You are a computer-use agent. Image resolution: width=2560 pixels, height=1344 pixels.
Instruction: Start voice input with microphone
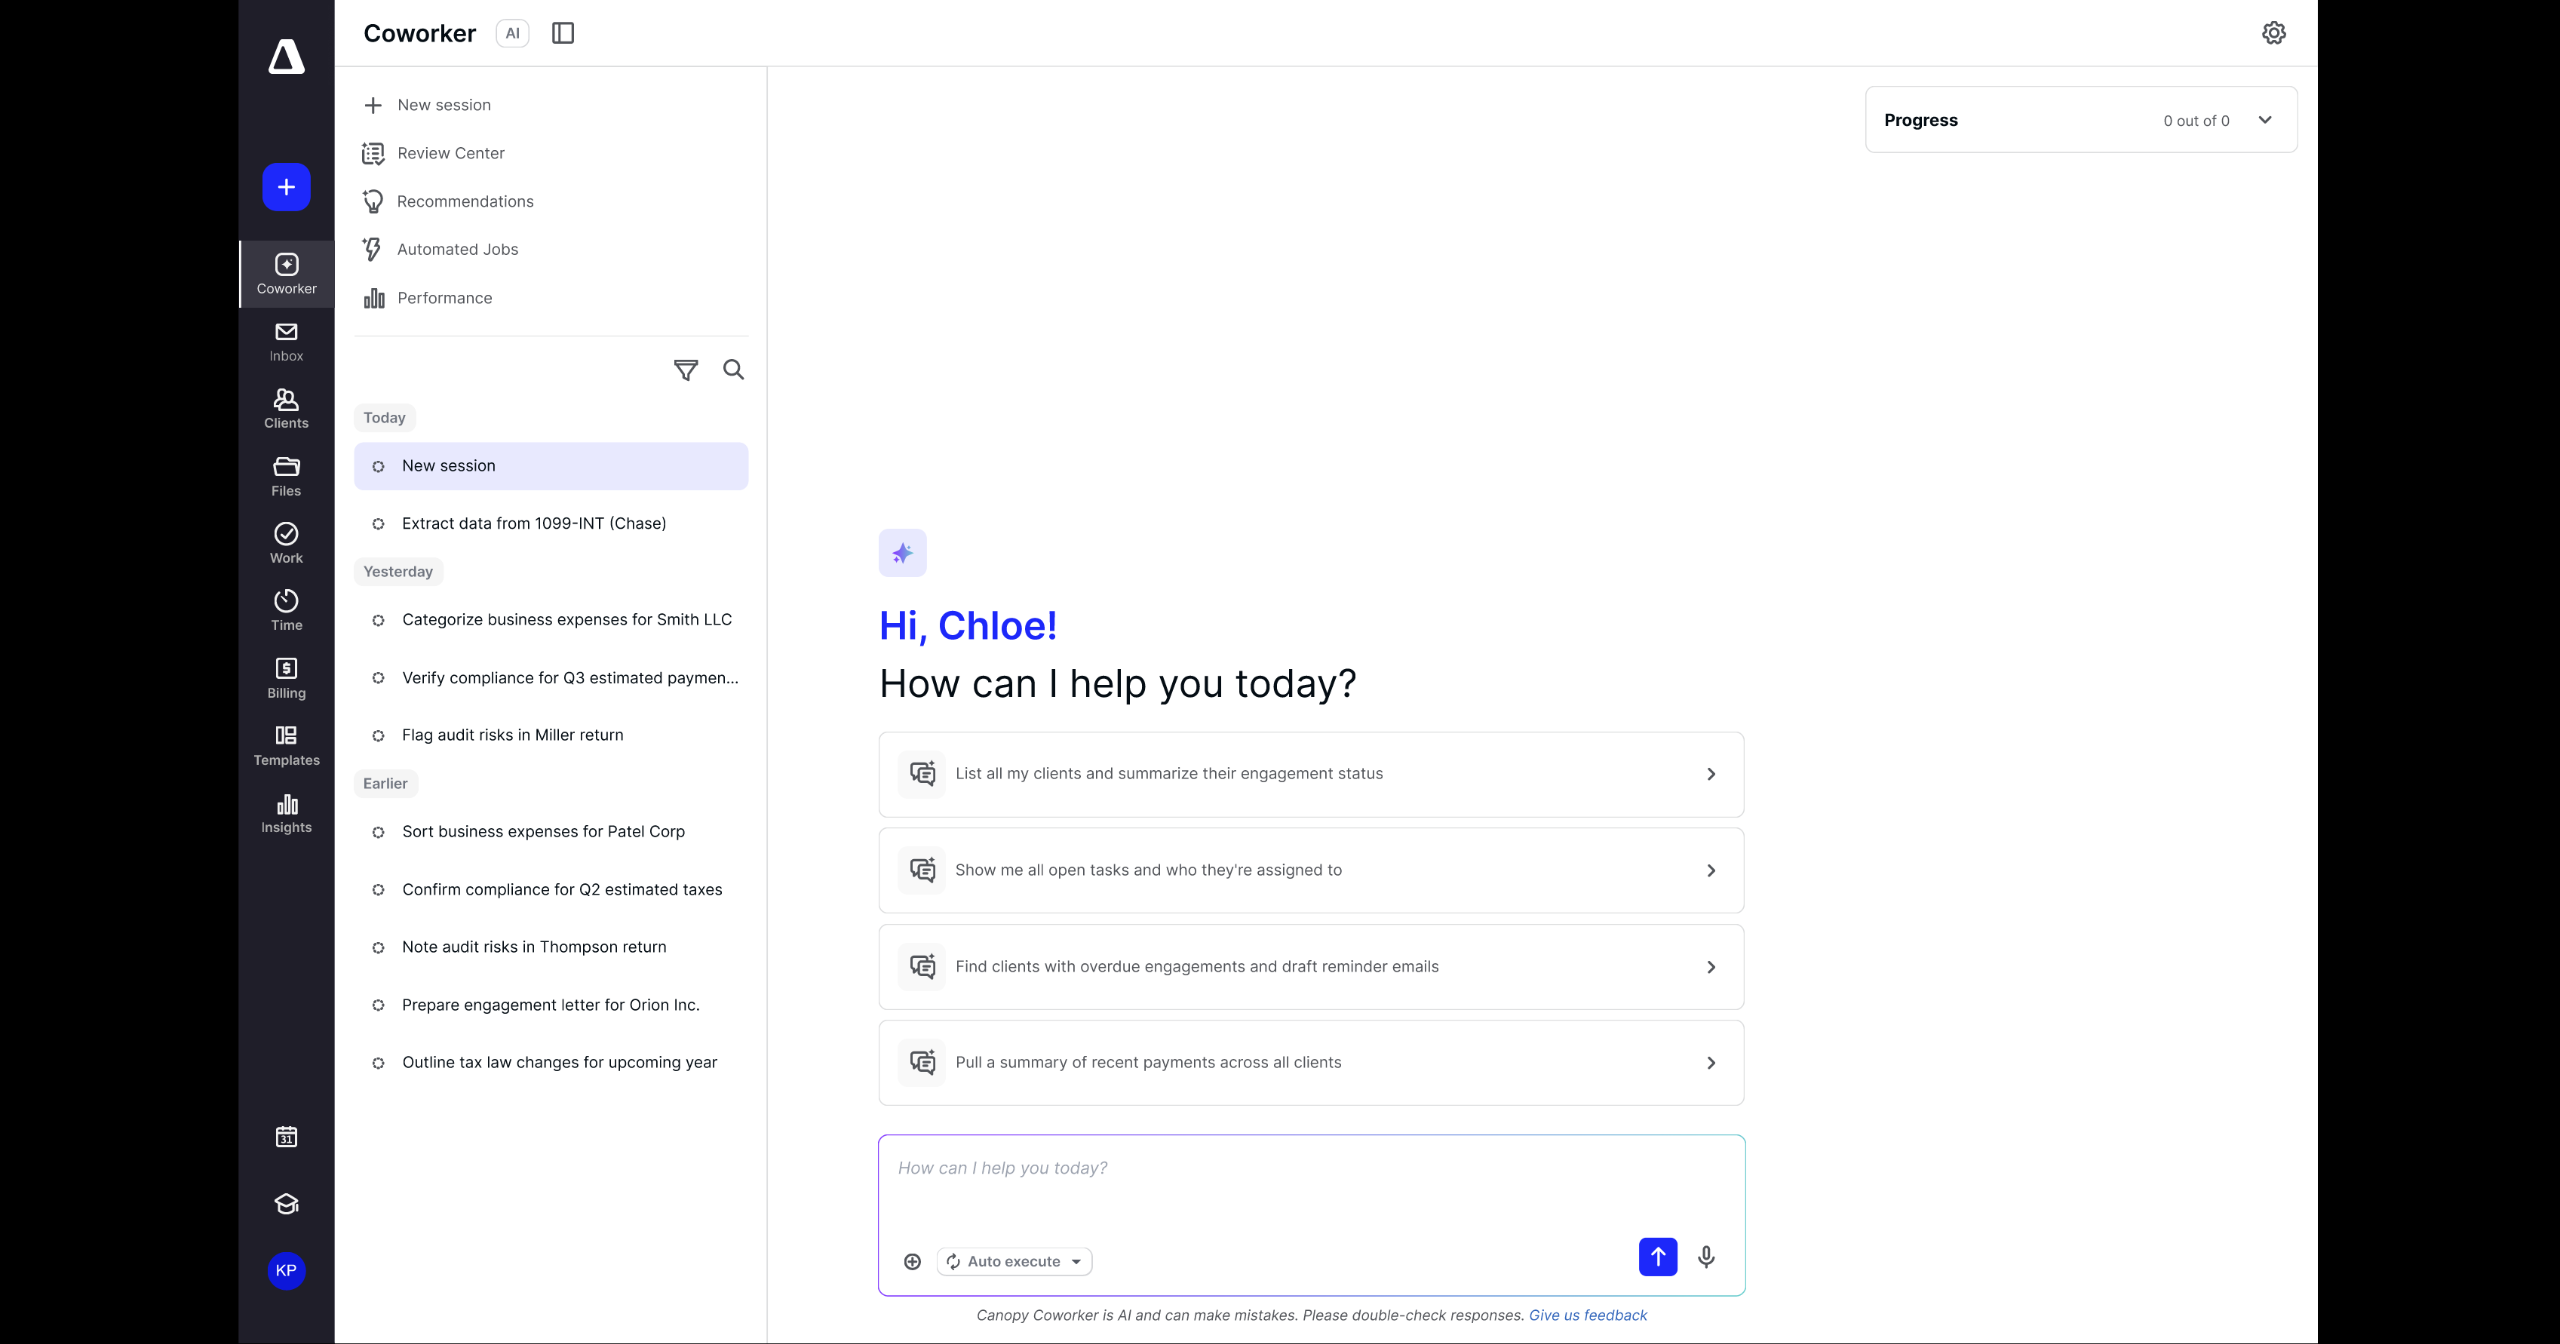point(1706,1257)
